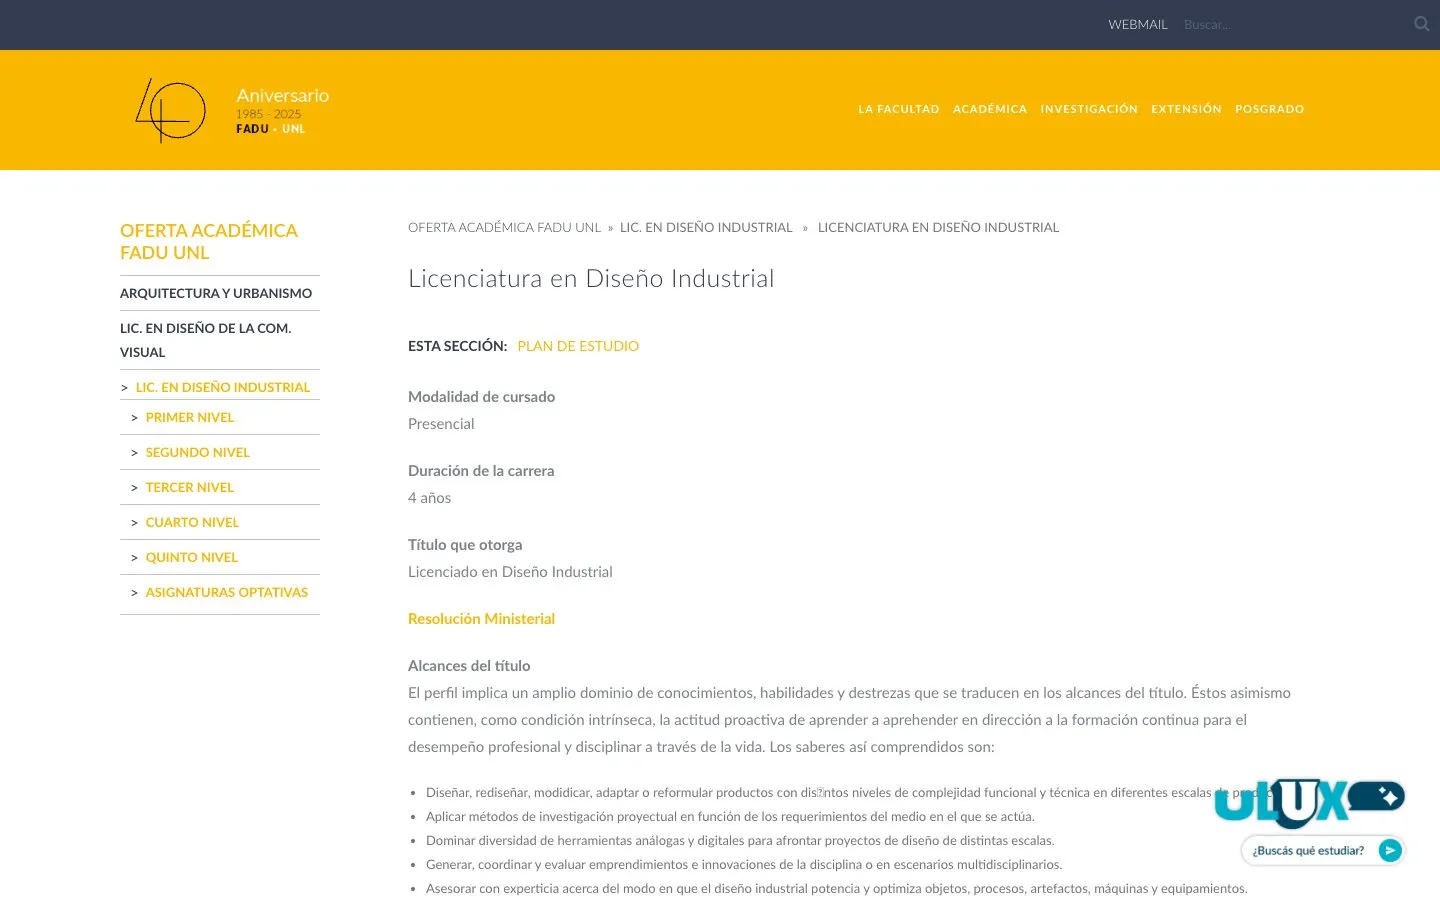
Task: Open the Plan de Estudio link
Action: click(x=578, y=346)
